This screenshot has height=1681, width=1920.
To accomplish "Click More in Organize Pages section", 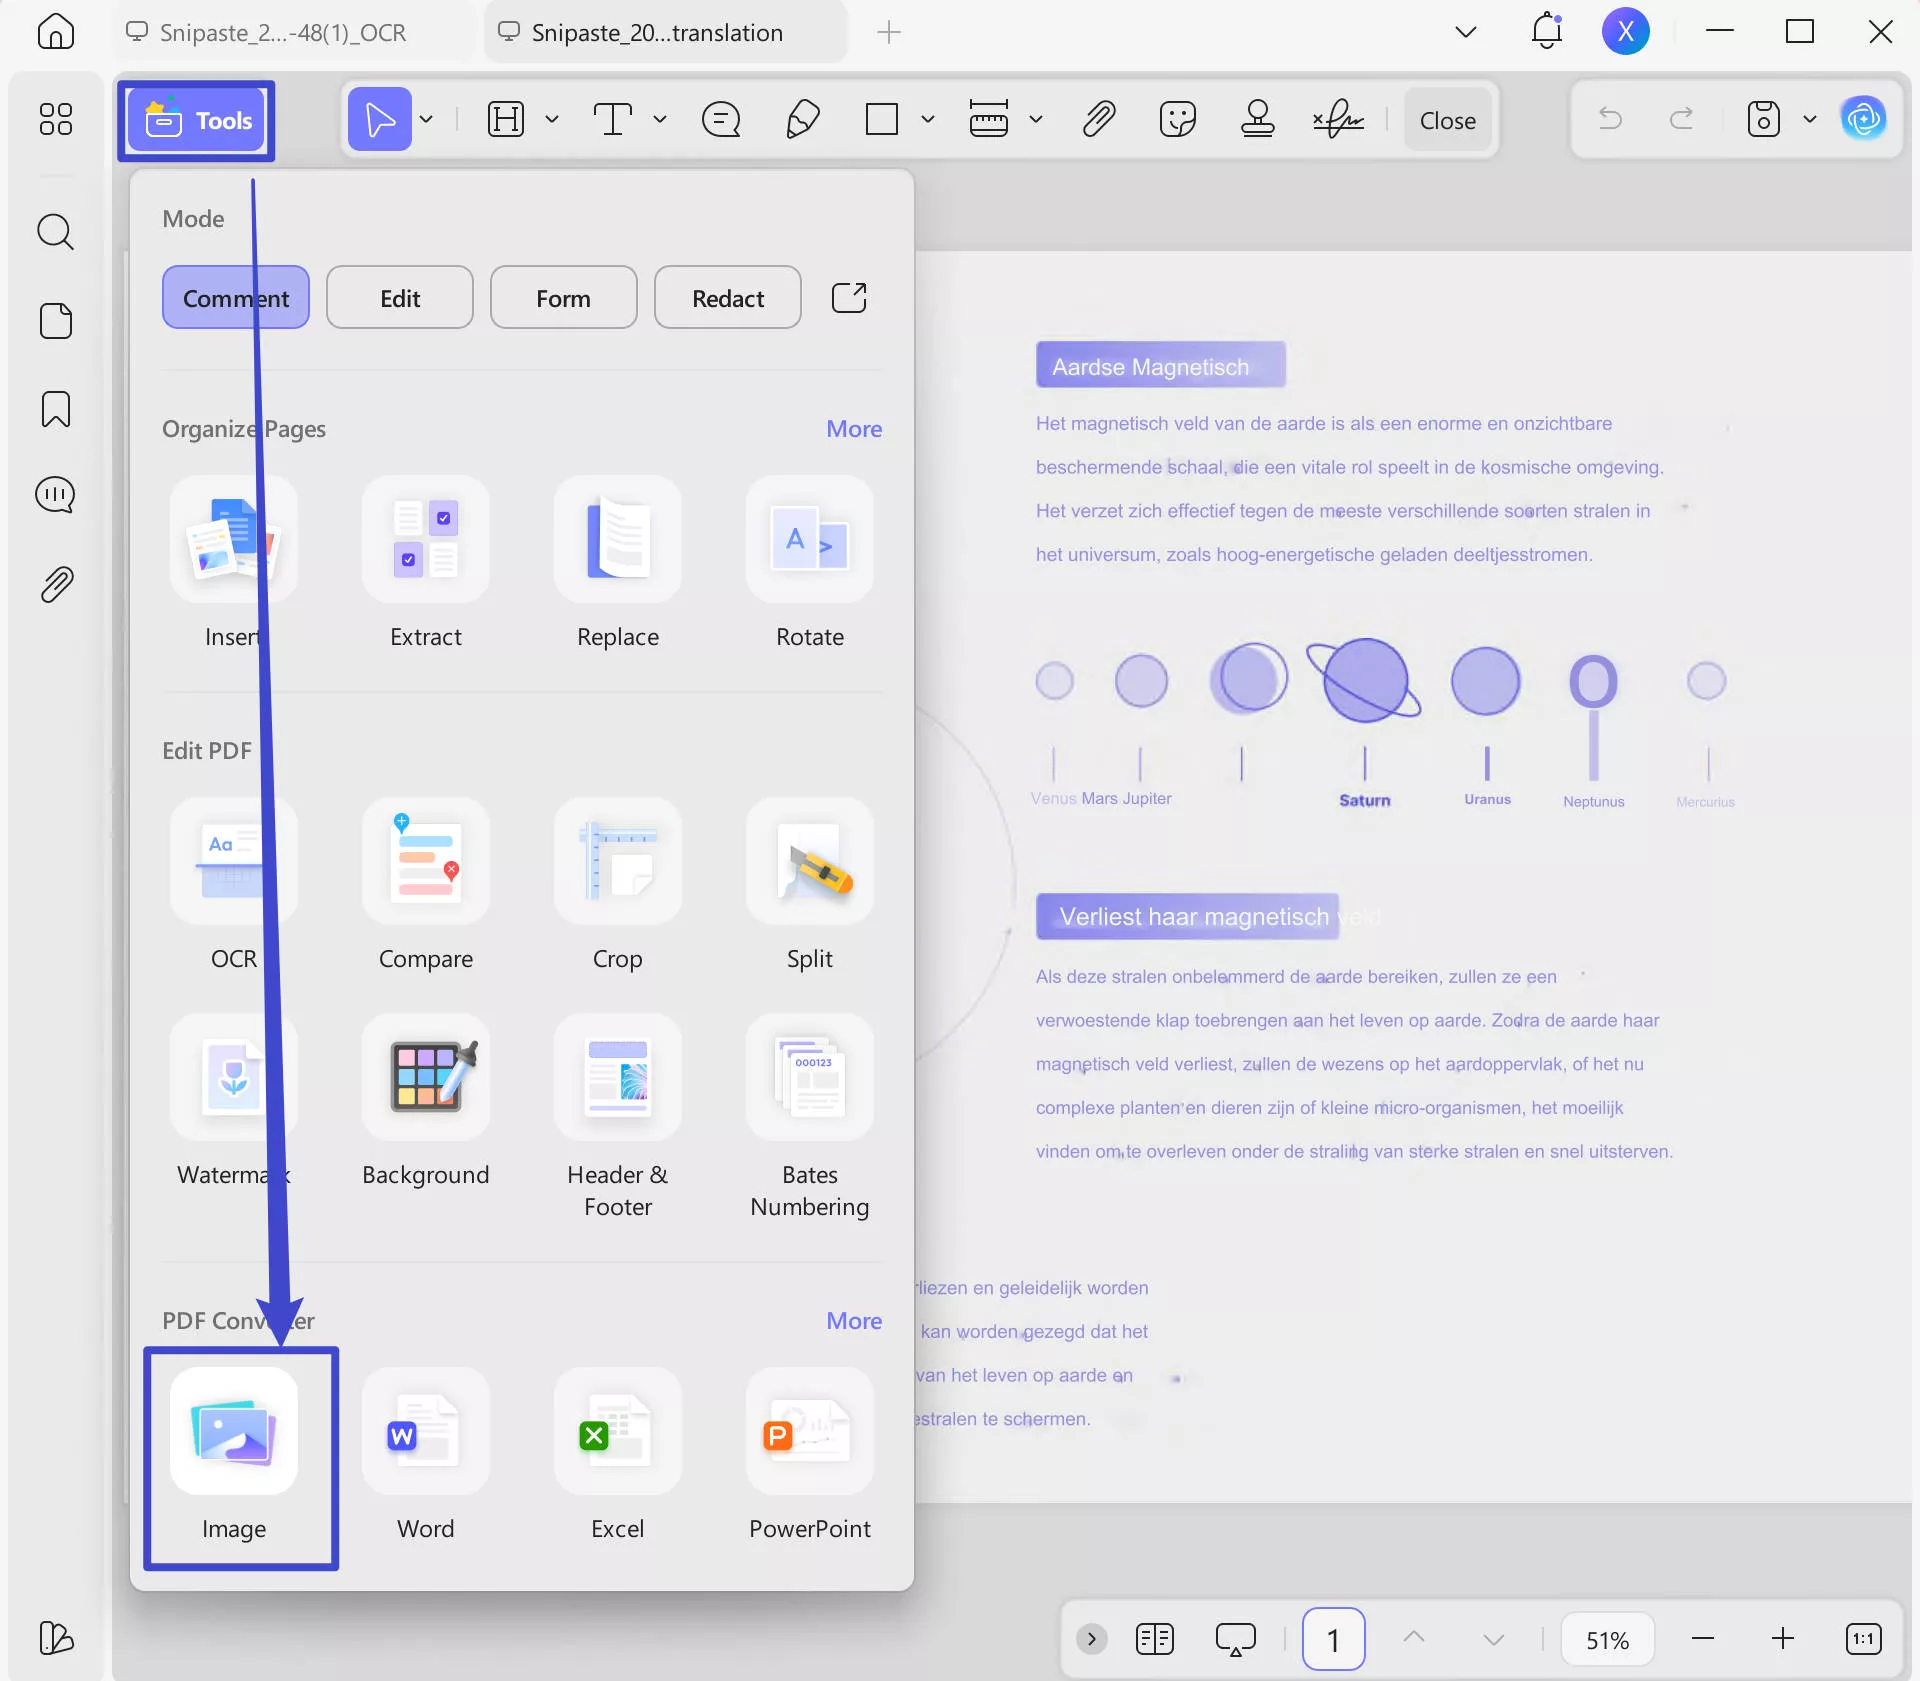I will point(854,428).
